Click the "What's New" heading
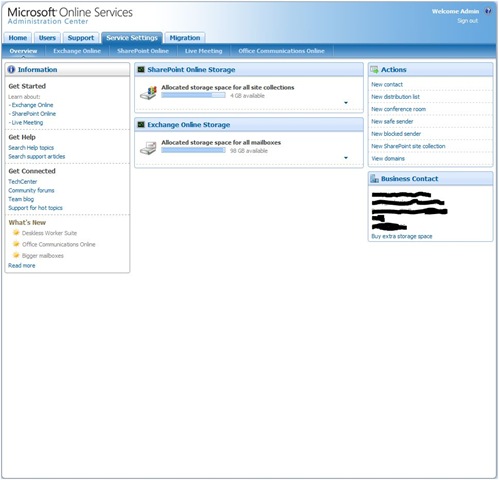Screen dimensions: 499x480 27,222
